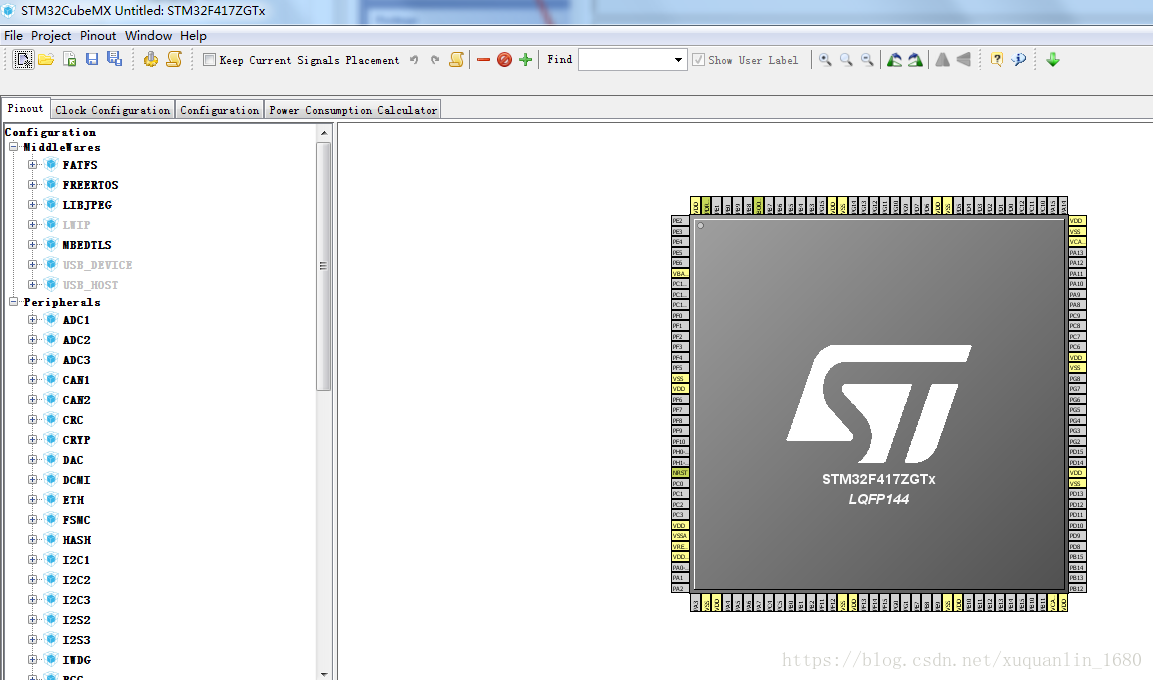
Task: Expand the ETH peripheral node
Action: coord(32,499)
